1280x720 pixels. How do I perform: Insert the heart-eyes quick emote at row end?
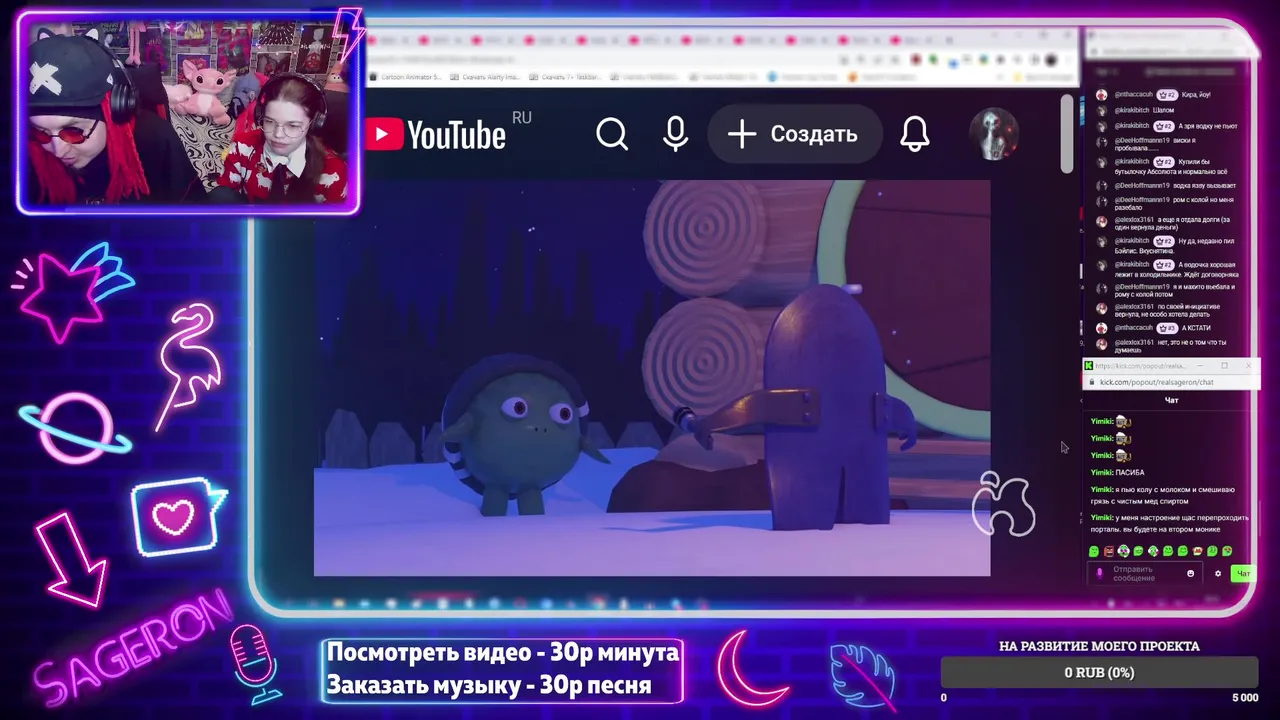[x=1227, y=551]
